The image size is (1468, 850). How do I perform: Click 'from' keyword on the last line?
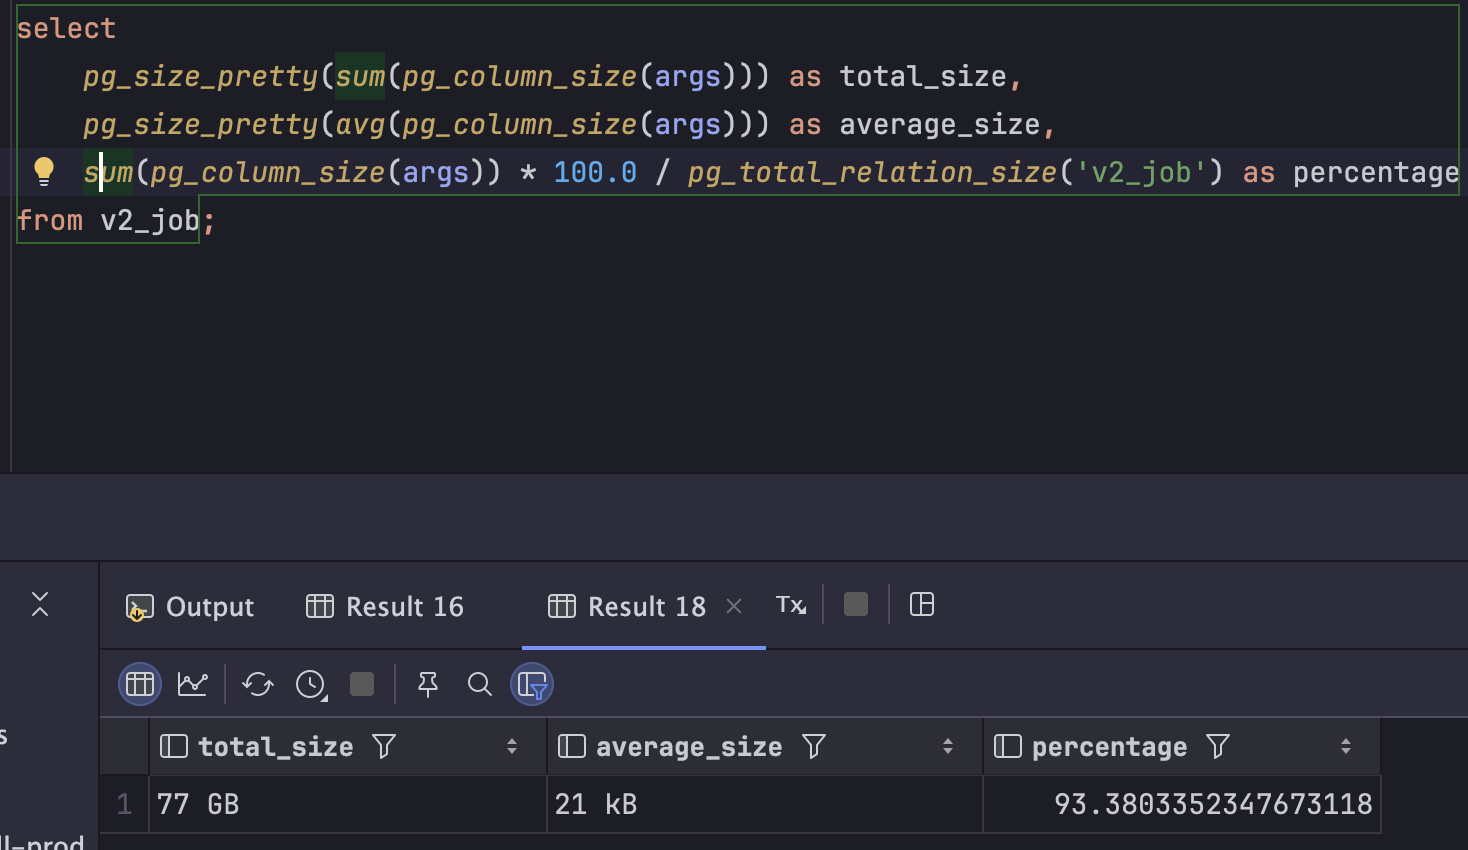50,220
